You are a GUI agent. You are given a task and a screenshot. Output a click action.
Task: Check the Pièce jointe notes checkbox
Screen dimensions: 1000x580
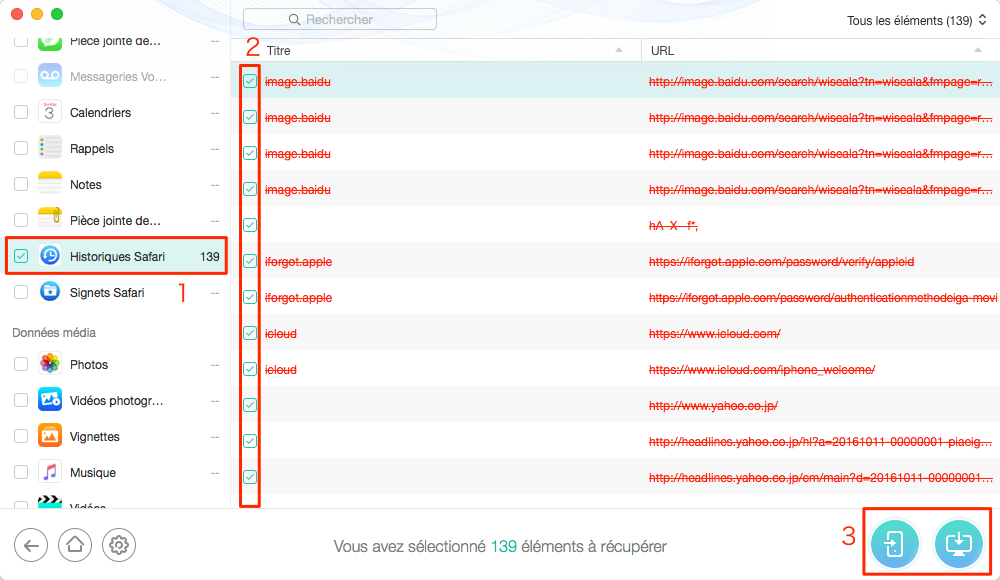pyautogui.click(x=21, y=220)
